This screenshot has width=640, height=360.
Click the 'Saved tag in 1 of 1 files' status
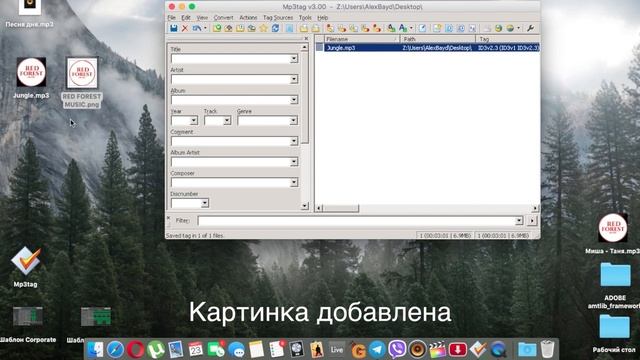point(195,236)
